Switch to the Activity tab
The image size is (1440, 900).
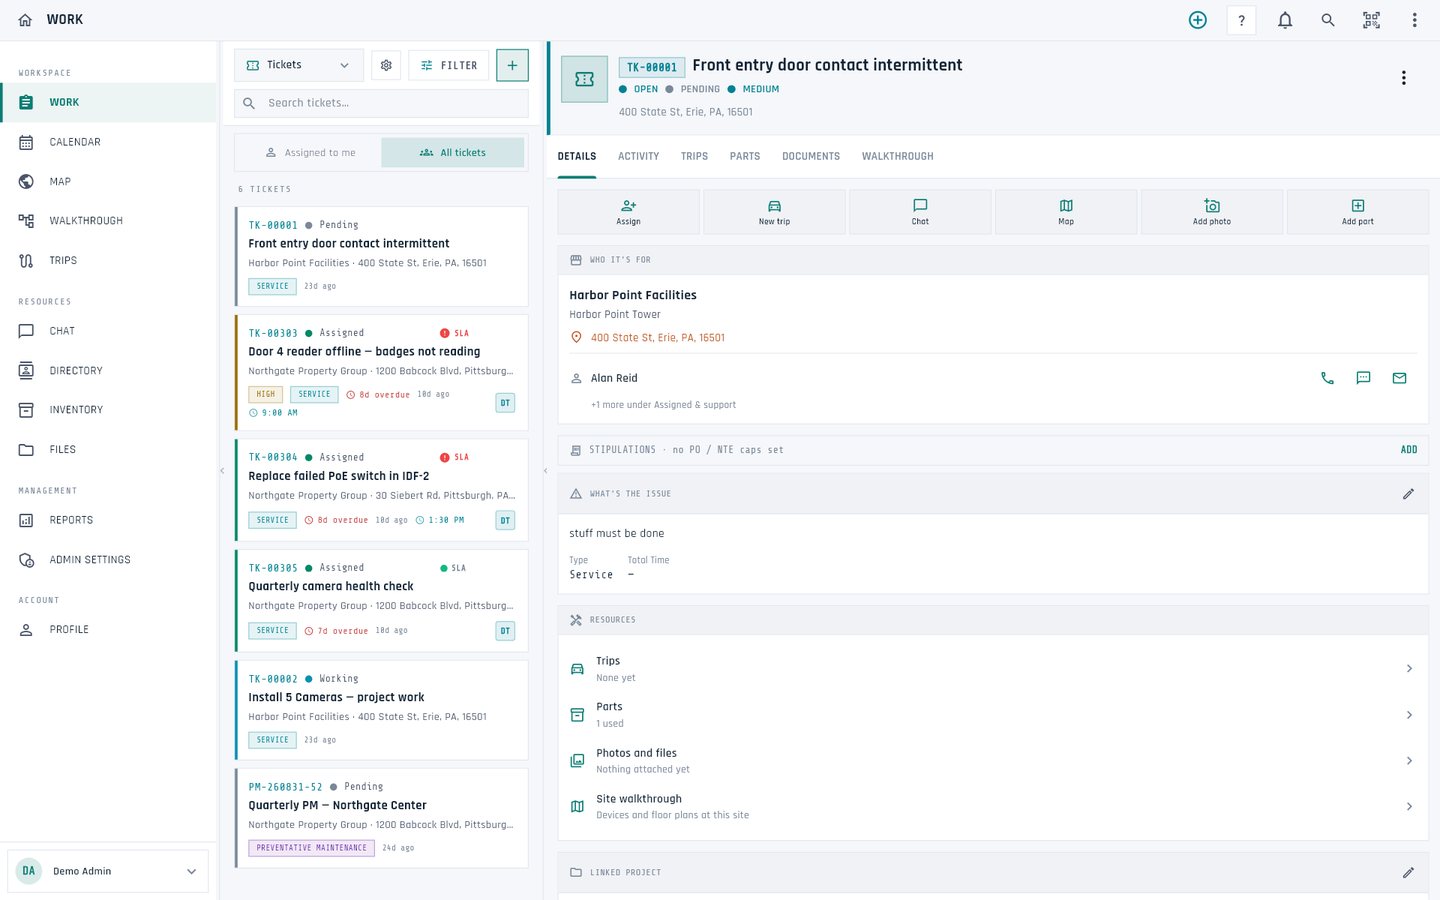coord(638,157)
